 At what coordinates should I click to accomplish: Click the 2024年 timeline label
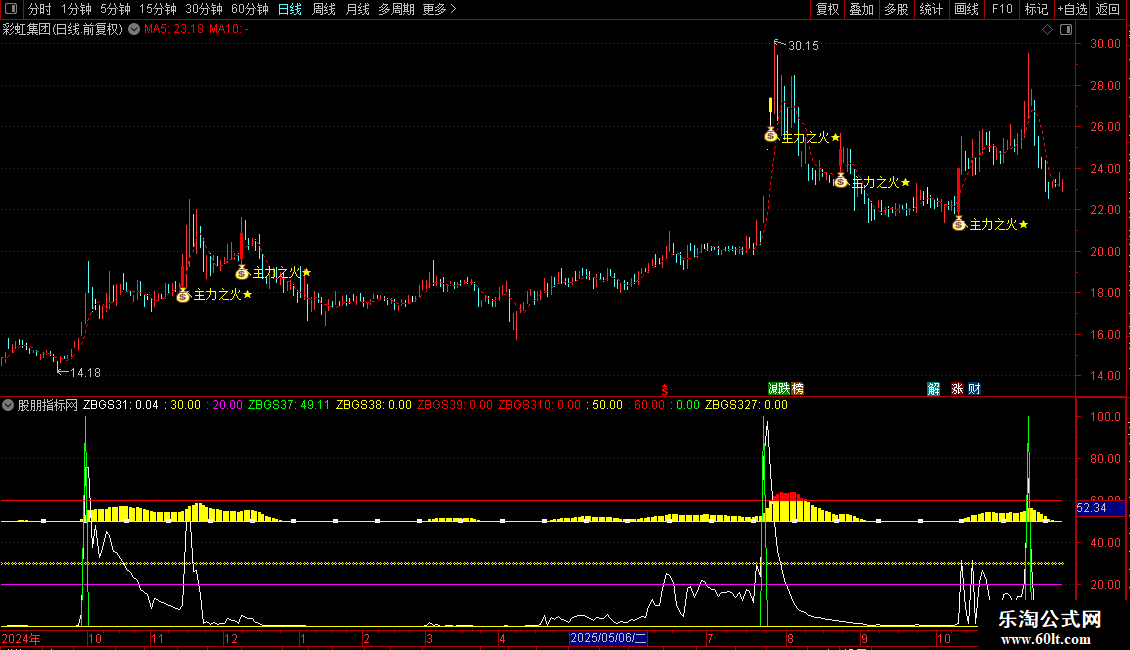21,638
